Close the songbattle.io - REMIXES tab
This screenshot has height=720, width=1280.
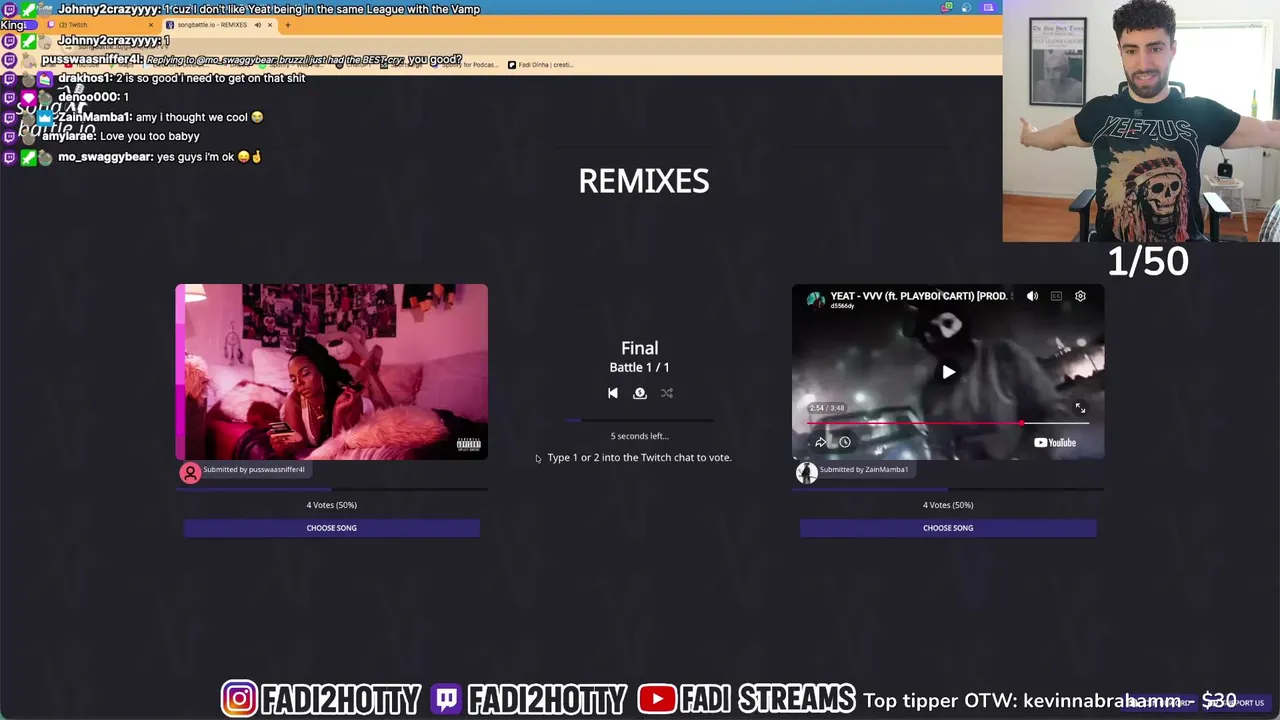(270, 24)
